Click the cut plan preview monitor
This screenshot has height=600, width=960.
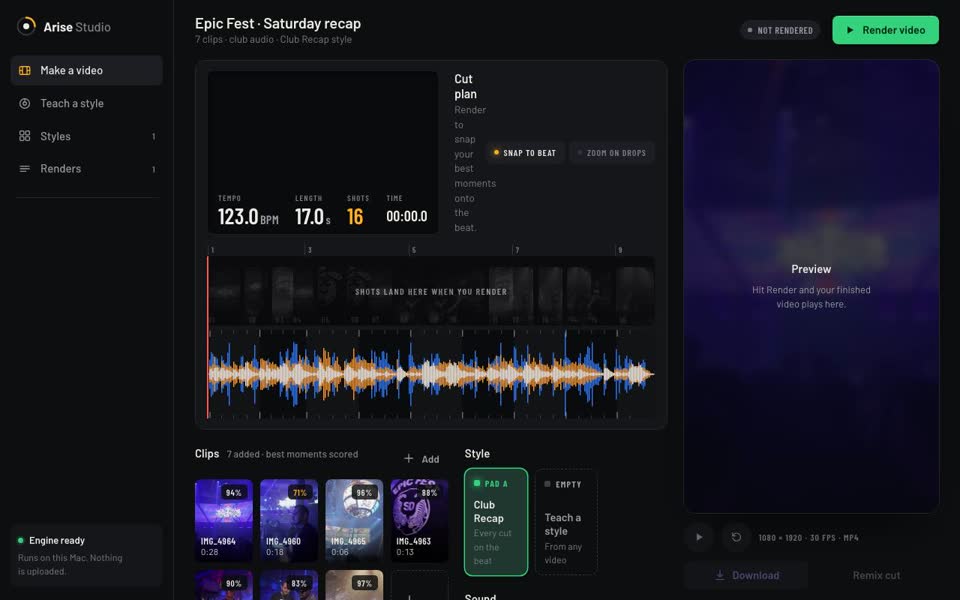[323, 152]
